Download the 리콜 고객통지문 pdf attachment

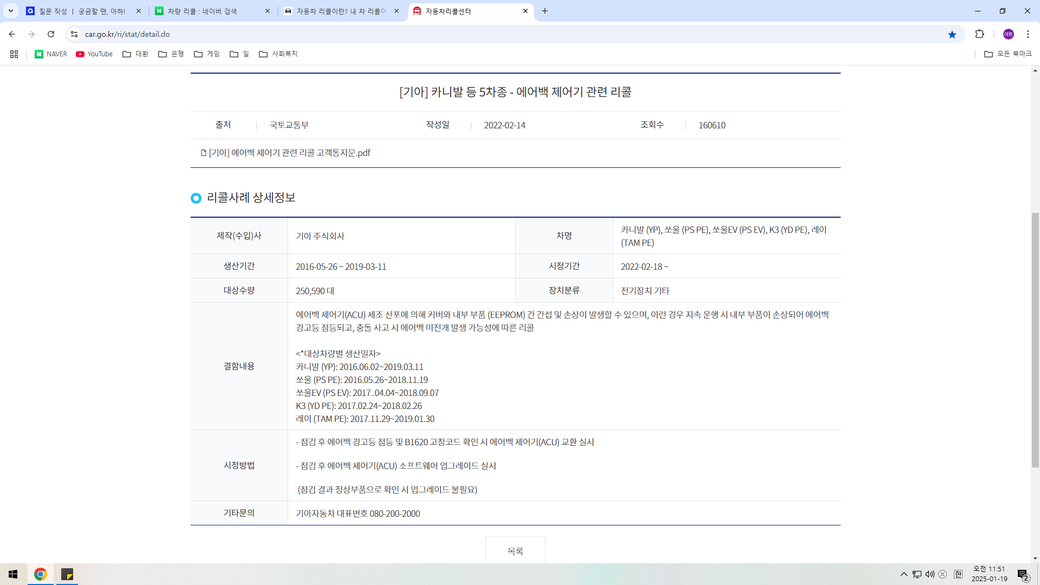click(288, 153)
